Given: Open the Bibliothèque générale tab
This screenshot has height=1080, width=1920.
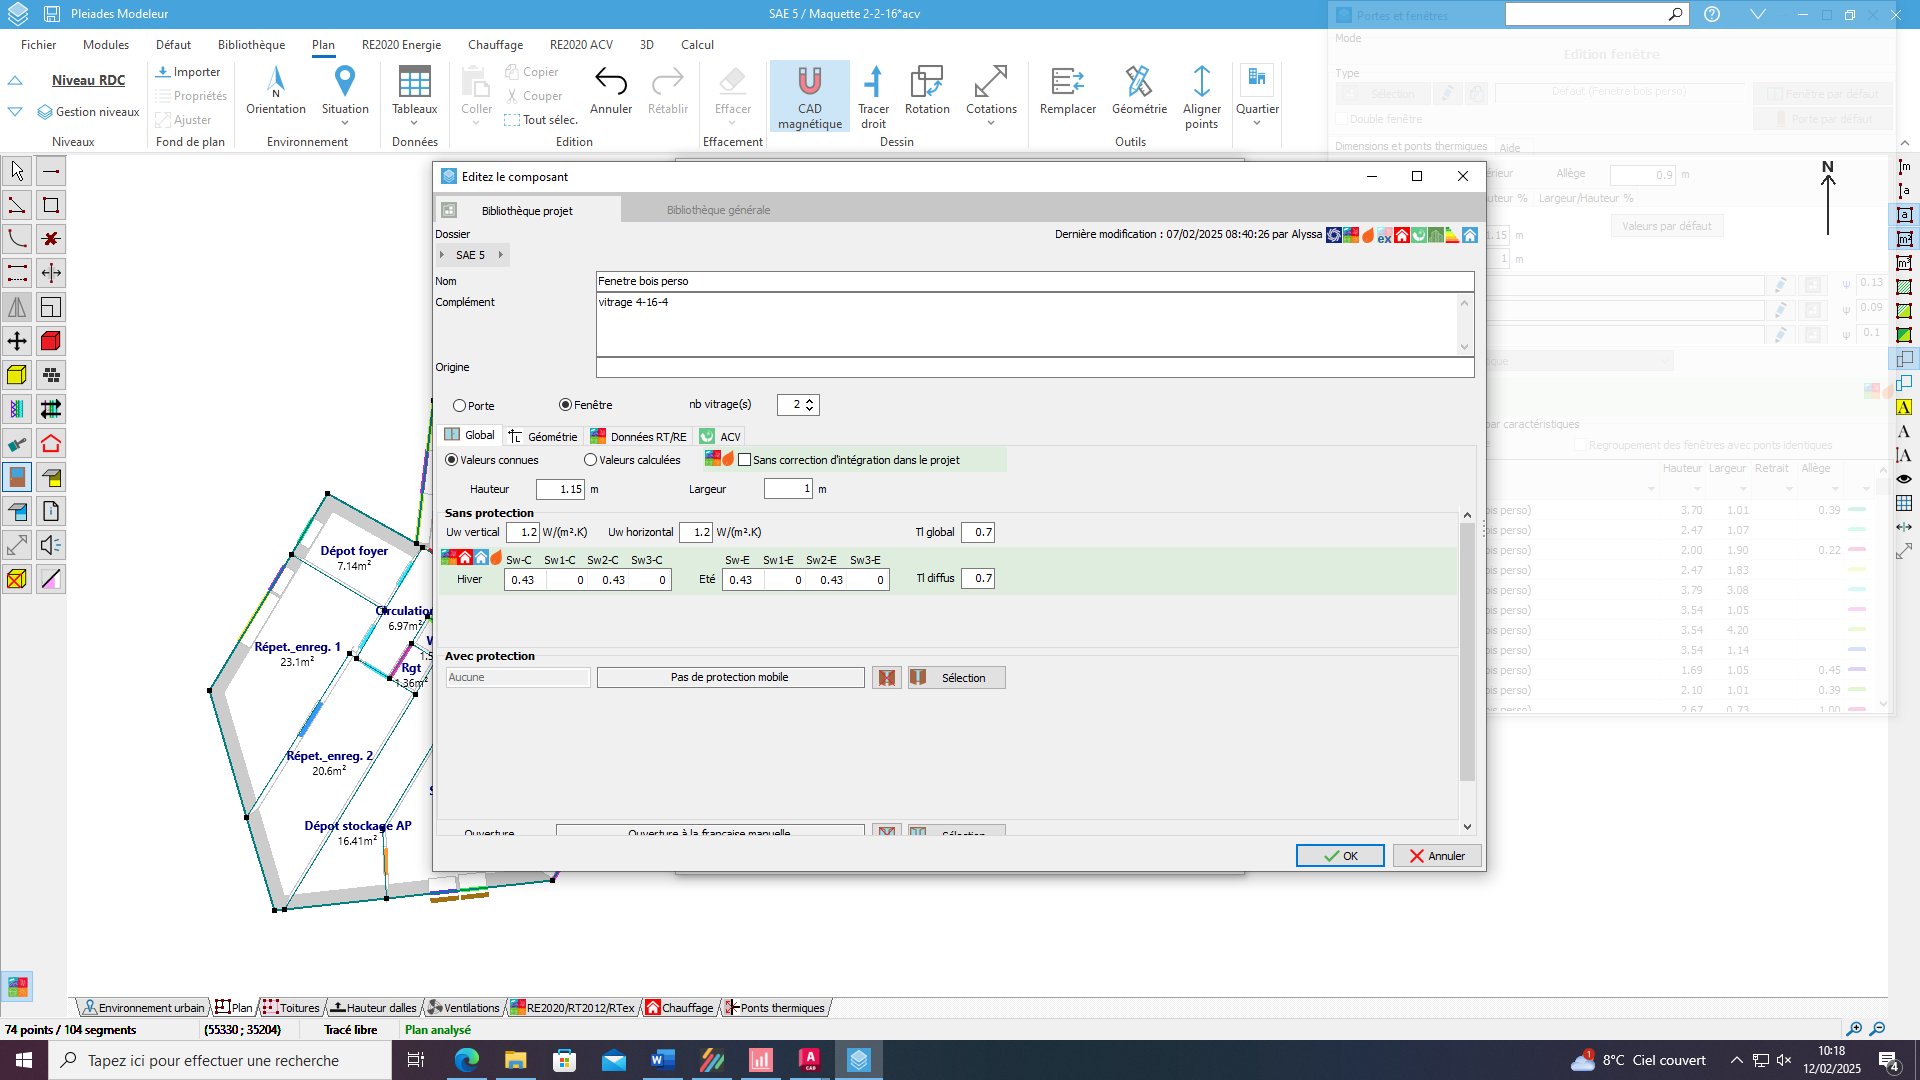Looking at the screenshot, I should pyautogui.click(x=718, y=210).
